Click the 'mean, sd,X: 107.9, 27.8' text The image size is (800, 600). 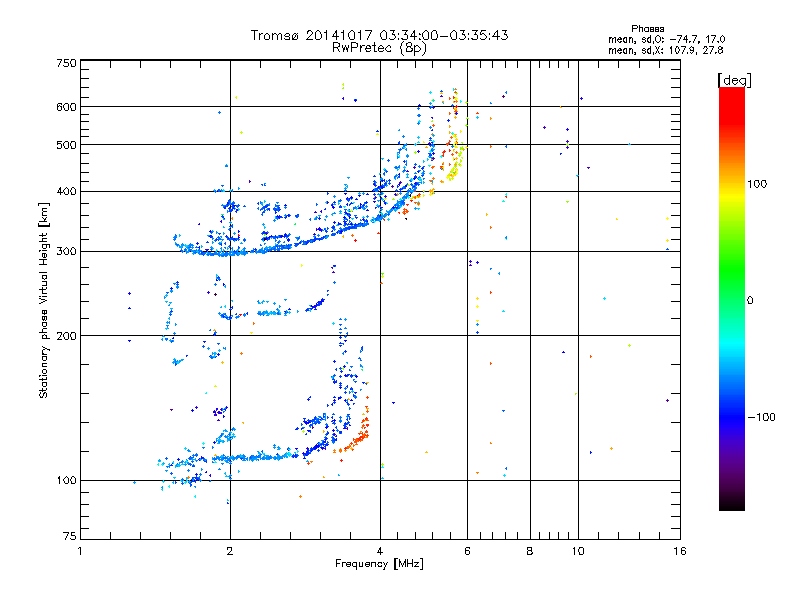click(x=665, y=50)
